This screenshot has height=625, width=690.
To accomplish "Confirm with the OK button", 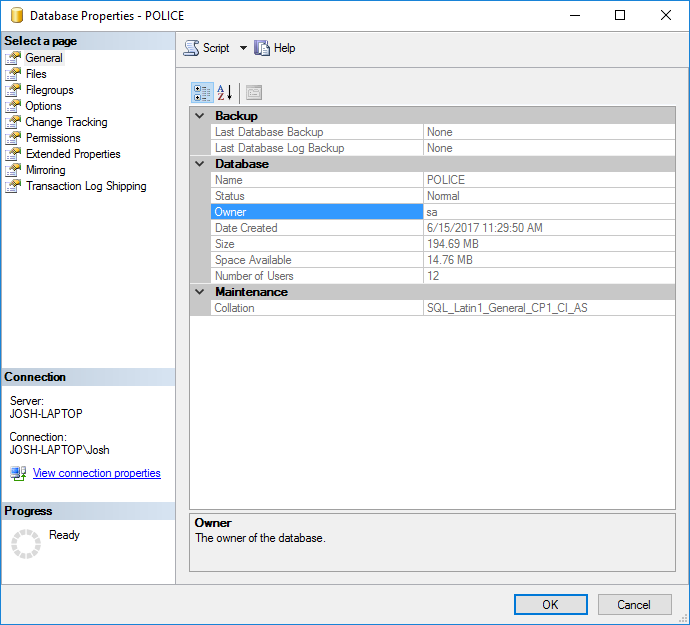I will coord(551,604).
